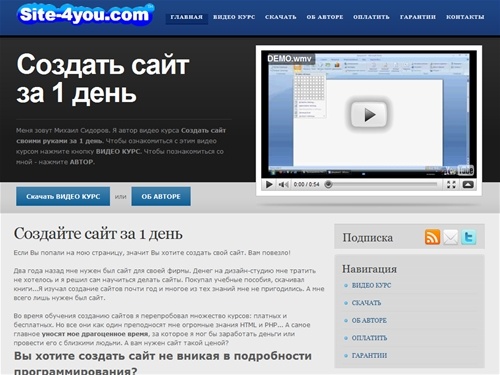Click the Подписка heading
Viewport: 500px width, 375px height.
(x=368, y=238)
